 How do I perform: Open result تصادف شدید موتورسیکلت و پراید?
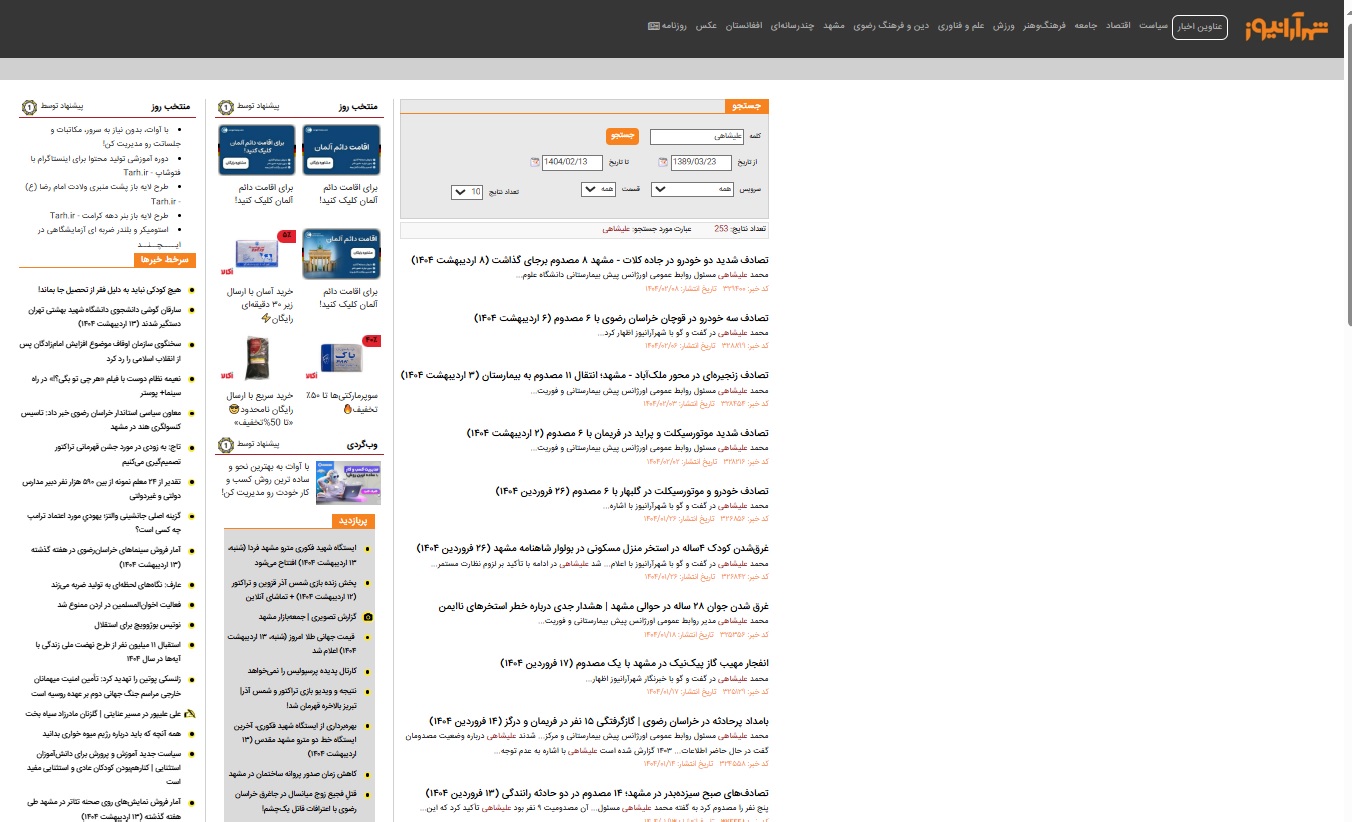(618, 433)
